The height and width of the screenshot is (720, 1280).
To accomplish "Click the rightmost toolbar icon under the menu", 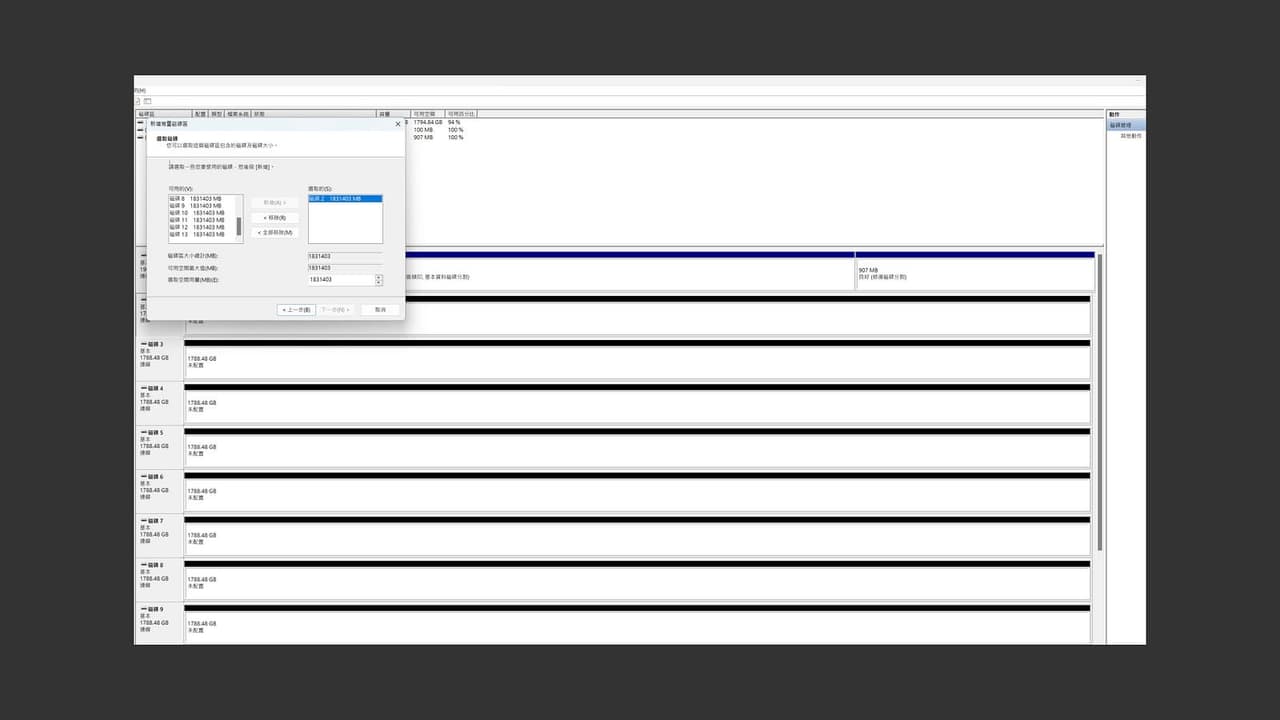I will 147,101.
